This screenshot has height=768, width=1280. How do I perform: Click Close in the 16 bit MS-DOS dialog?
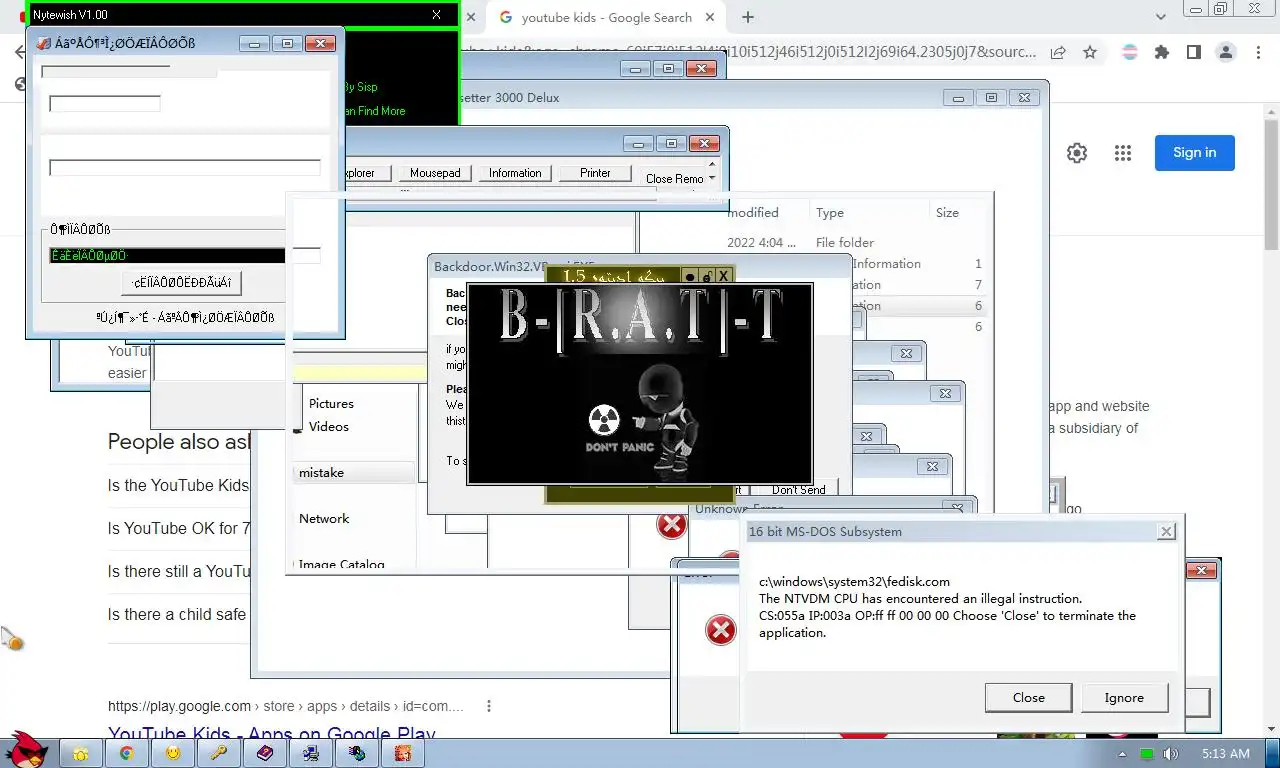pos(1028,698)
